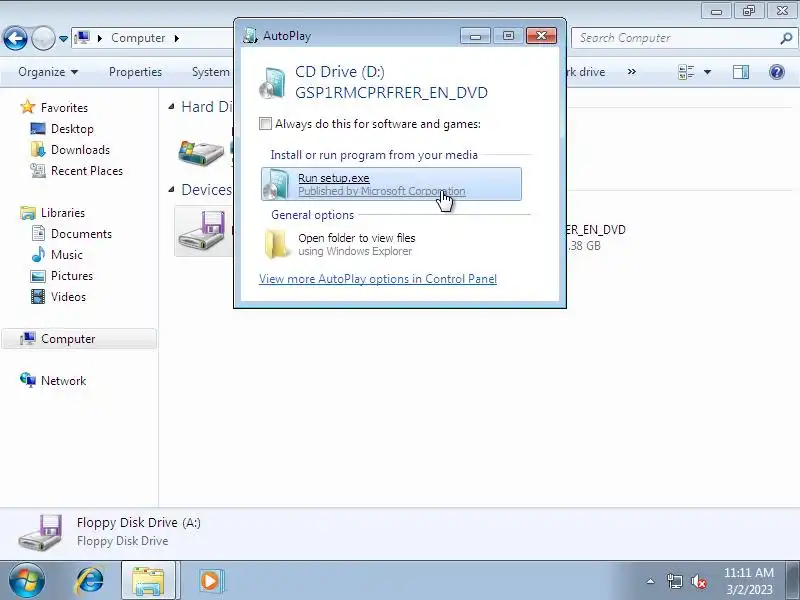Open the view options dropdown arrow
The width and height of the screenshot is (800, 600).
point(708,72)
